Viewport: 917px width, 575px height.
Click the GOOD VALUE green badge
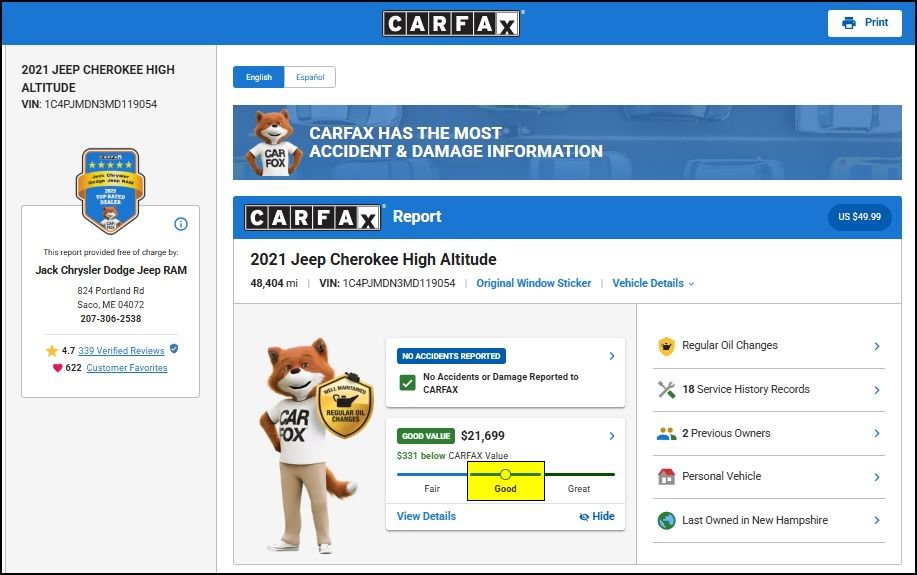pos(426,436)
